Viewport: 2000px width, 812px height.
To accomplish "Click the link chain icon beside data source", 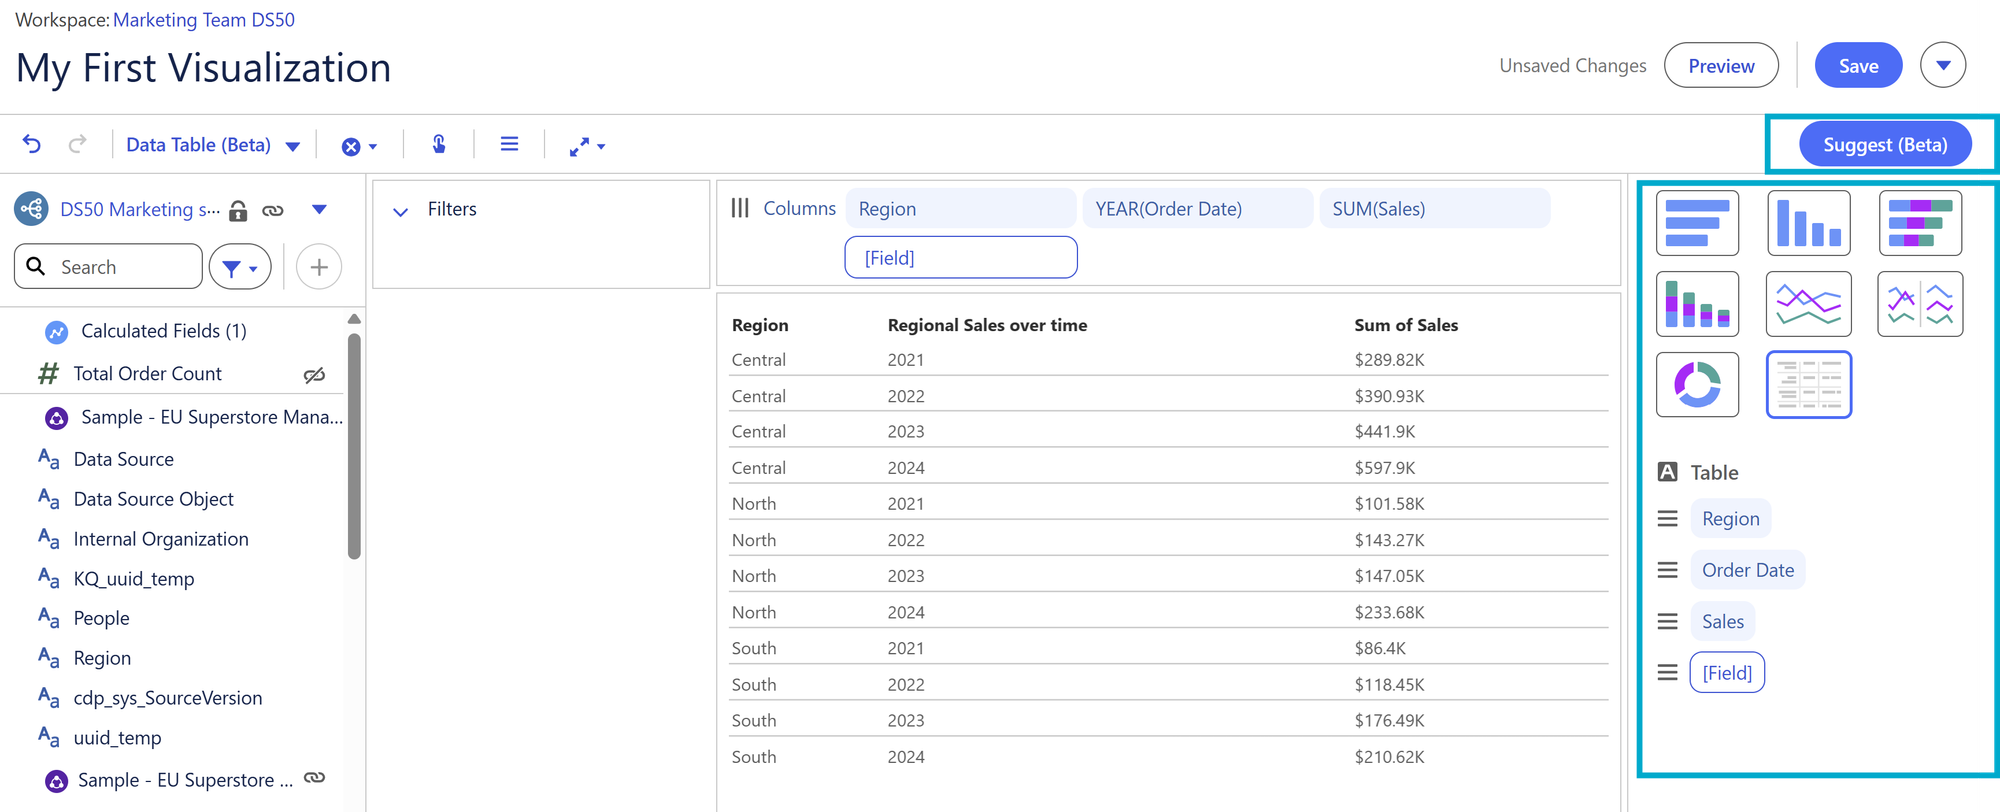I will (x=273, y=210).
